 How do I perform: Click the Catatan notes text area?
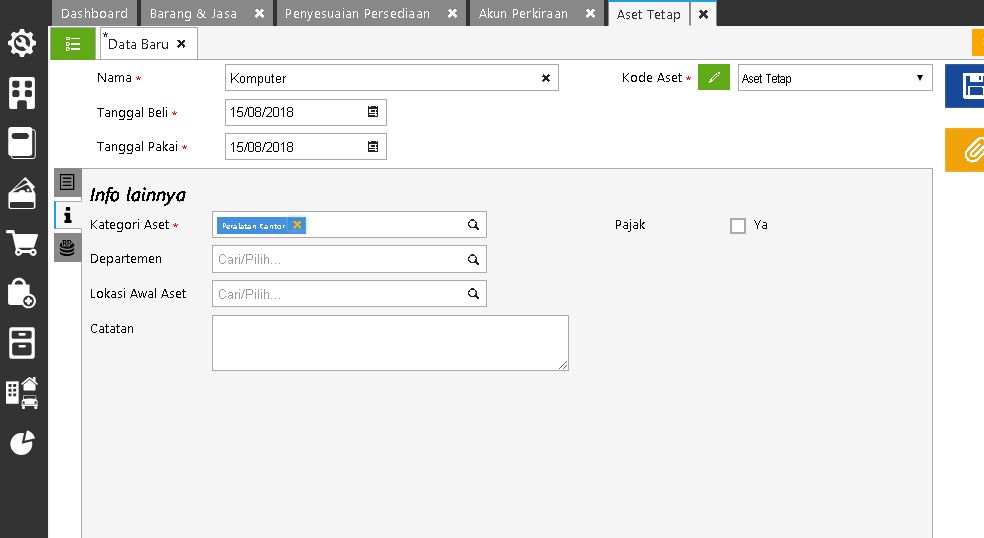tap(390, 343)
